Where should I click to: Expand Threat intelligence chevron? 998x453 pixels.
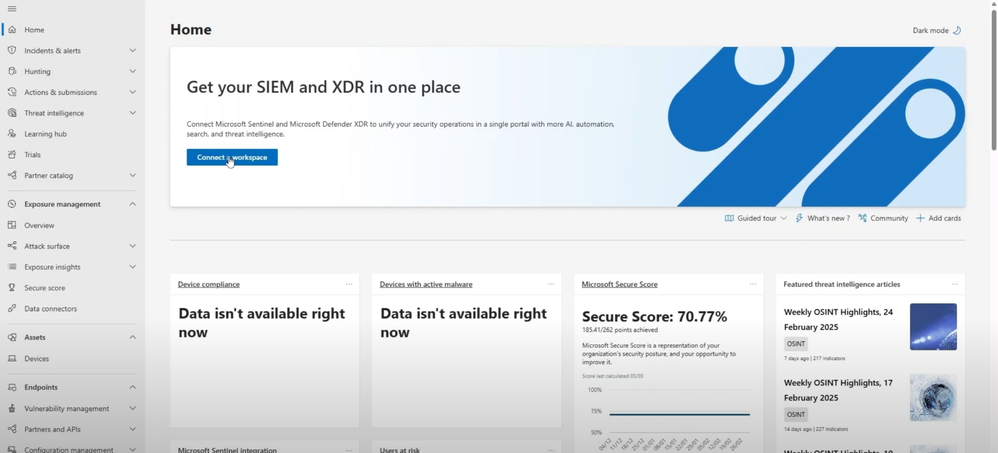pyautogui.click(x=132, y=113)
